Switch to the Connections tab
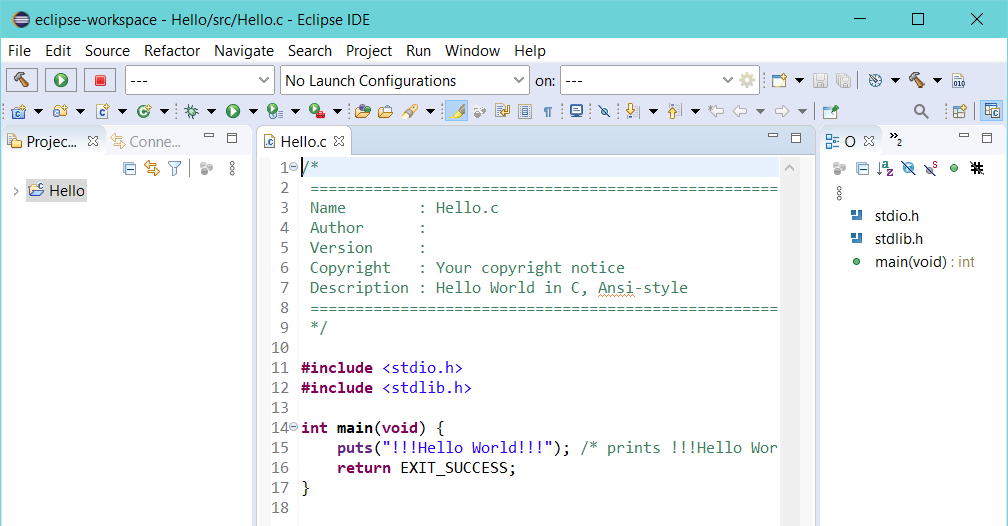This screenshot has width=1008, height=526. coord(147,141)
